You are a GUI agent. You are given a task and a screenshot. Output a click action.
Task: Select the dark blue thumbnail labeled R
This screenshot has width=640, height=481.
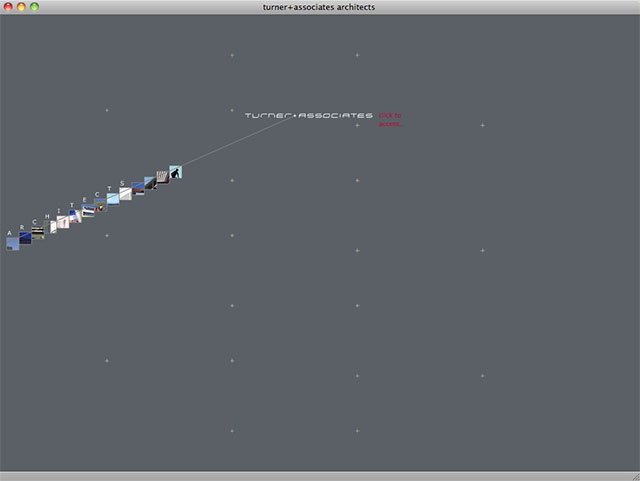pyautogui.click(x=25, y=237)
